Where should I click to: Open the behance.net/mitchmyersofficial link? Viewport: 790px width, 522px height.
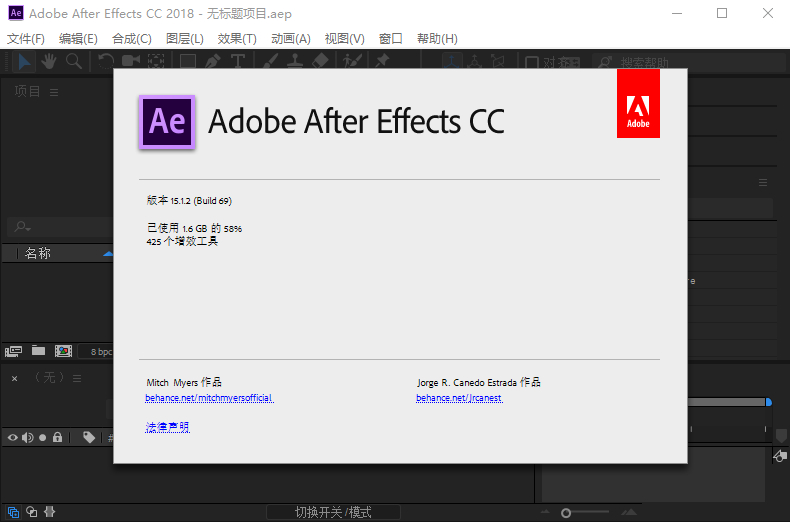point(209,398)
